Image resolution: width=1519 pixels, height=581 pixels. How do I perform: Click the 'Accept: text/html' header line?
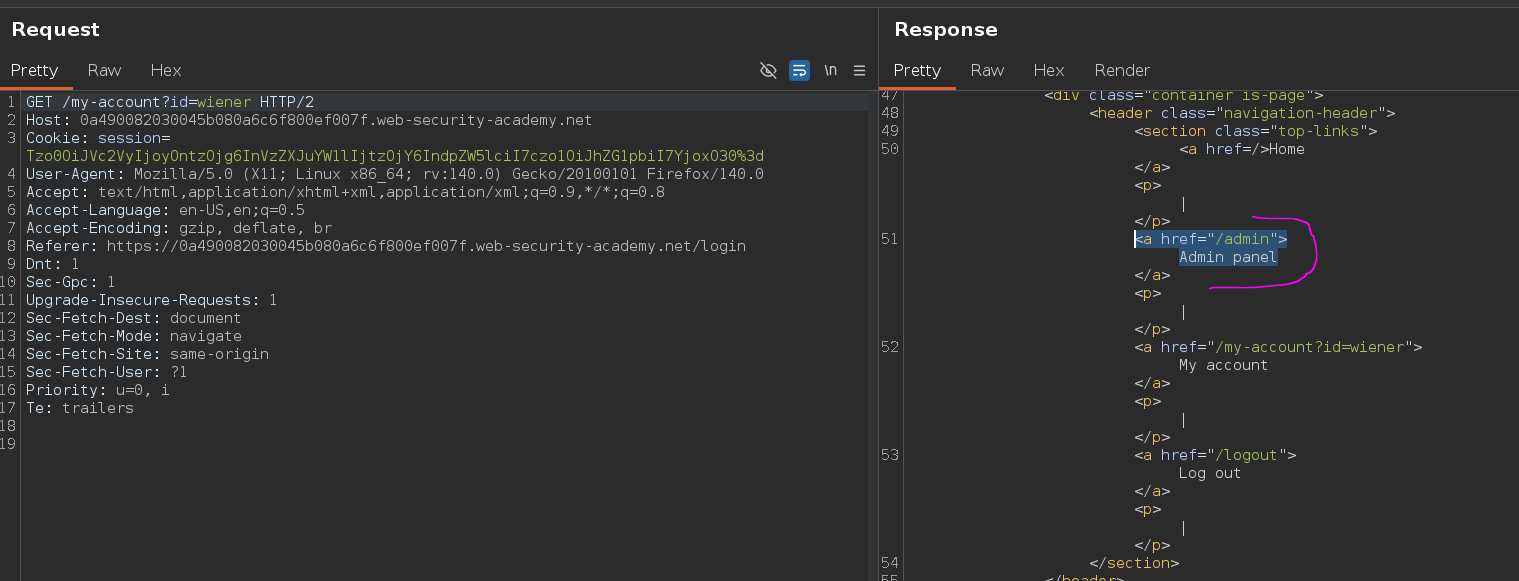click(x=345, y=192)
